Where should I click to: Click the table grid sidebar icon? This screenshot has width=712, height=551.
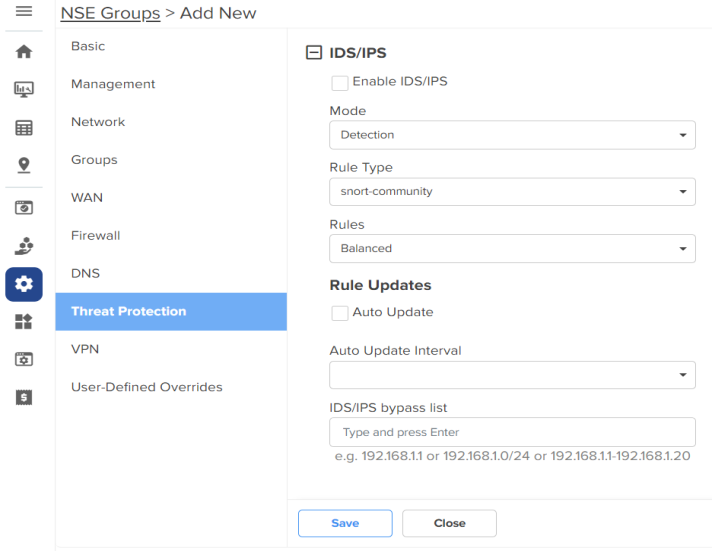coord(24,128)
